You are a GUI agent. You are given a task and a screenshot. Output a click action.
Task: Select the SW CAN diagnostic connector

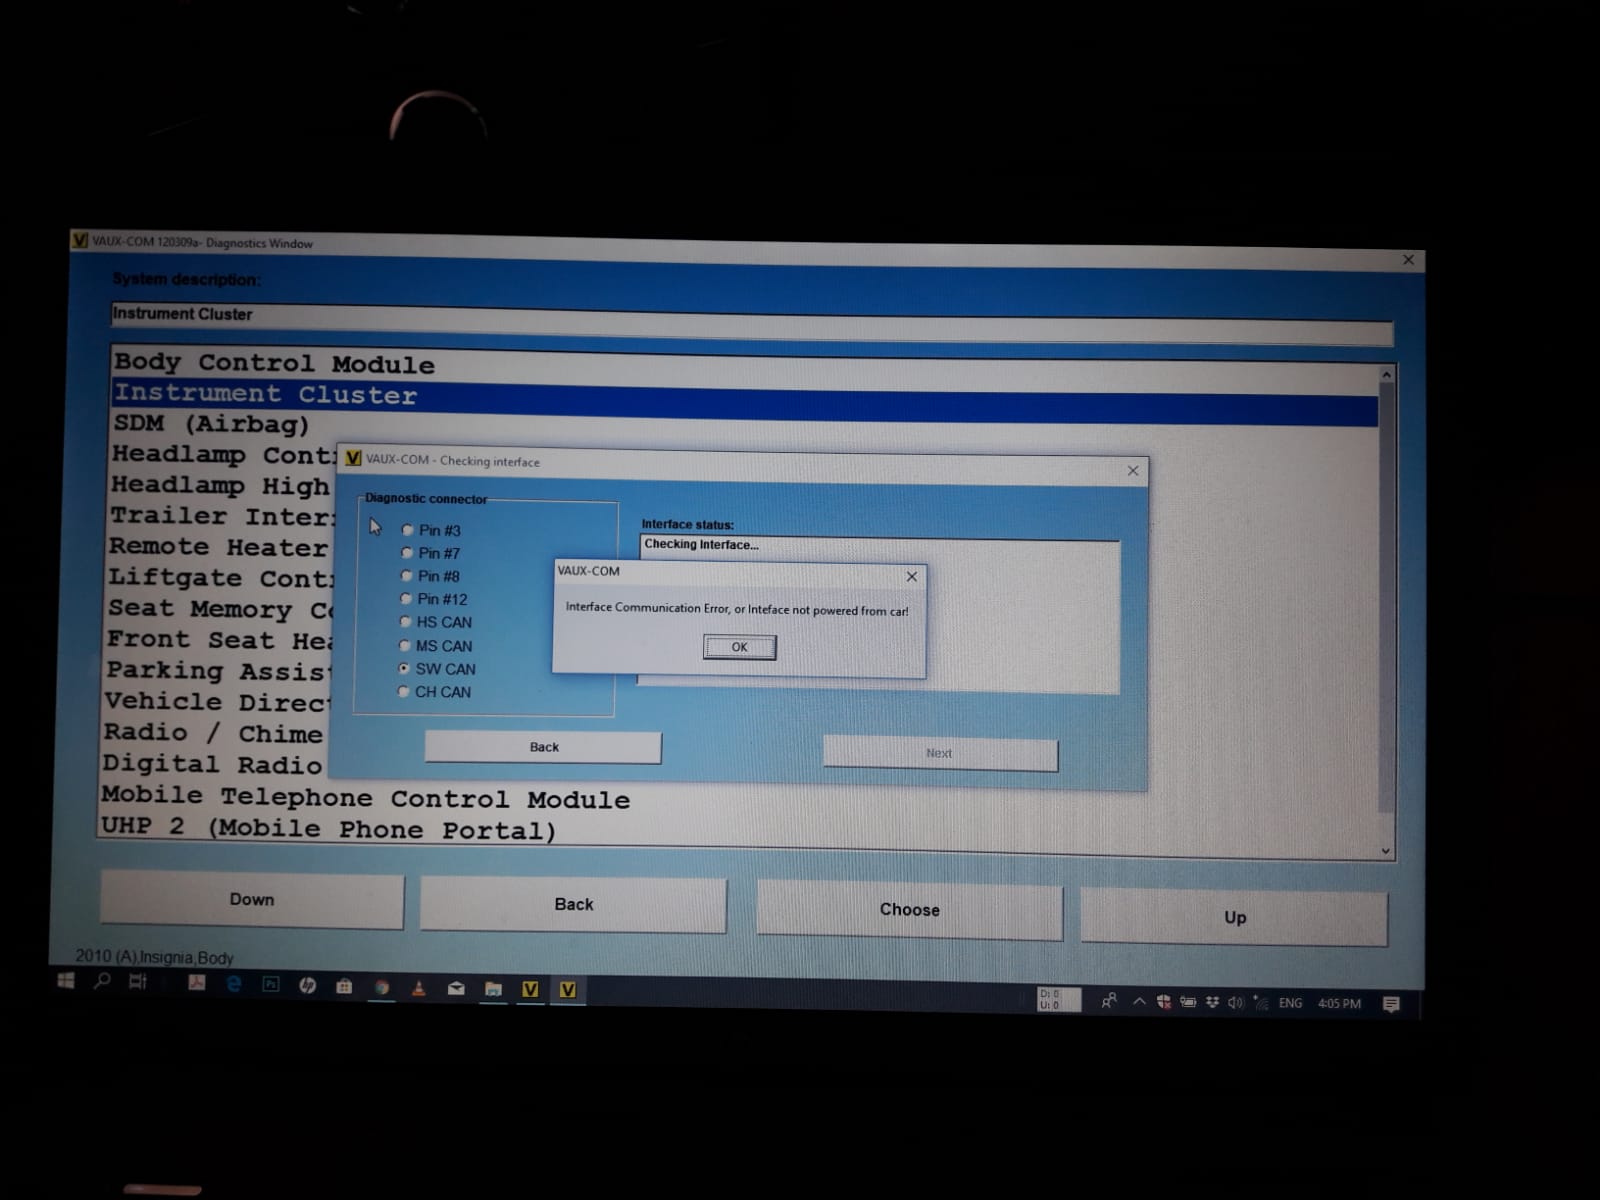(x=403, y=669)
